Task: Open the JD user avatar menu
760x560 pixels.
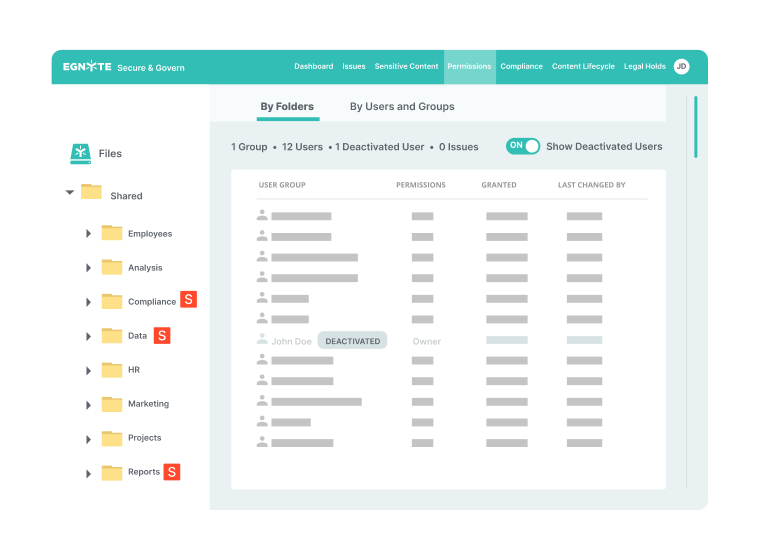Action: (681, 67)
